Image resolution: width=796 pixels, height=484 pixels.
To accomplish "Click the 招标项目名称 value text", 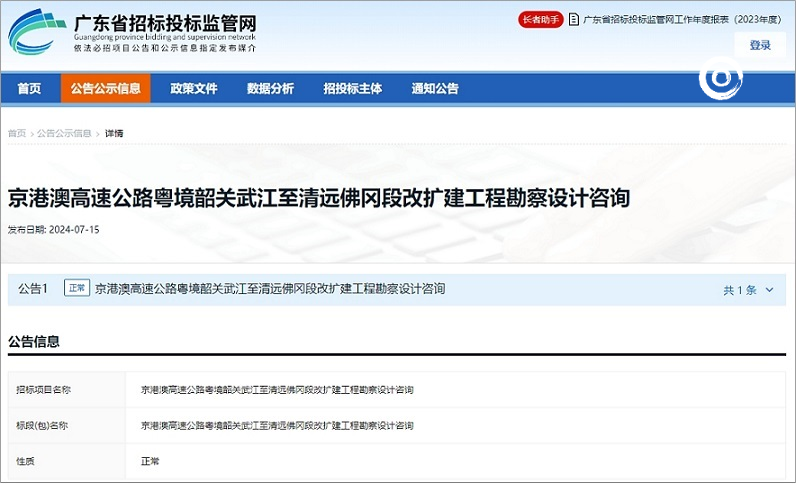I will [x=277, y=389].
